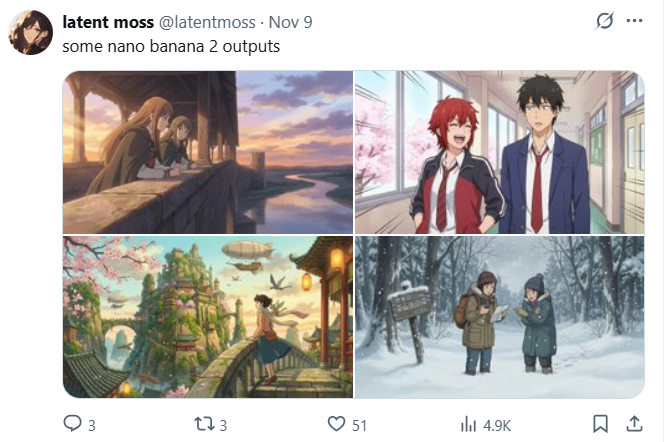Click the reply speech bubble icon
This screenshot has height=442, width=666.
tap(72, 423)
